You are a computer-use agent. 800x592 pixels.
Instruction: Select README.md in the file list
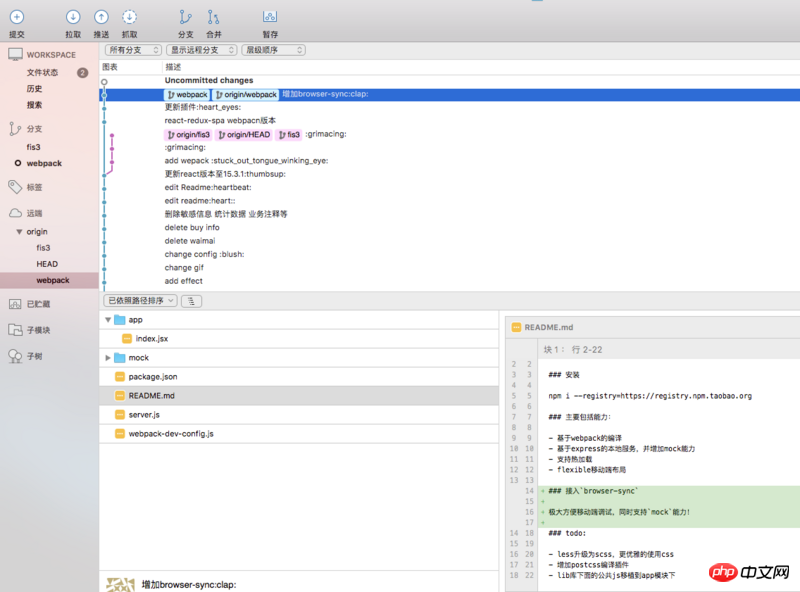click(x=299, y=396)
